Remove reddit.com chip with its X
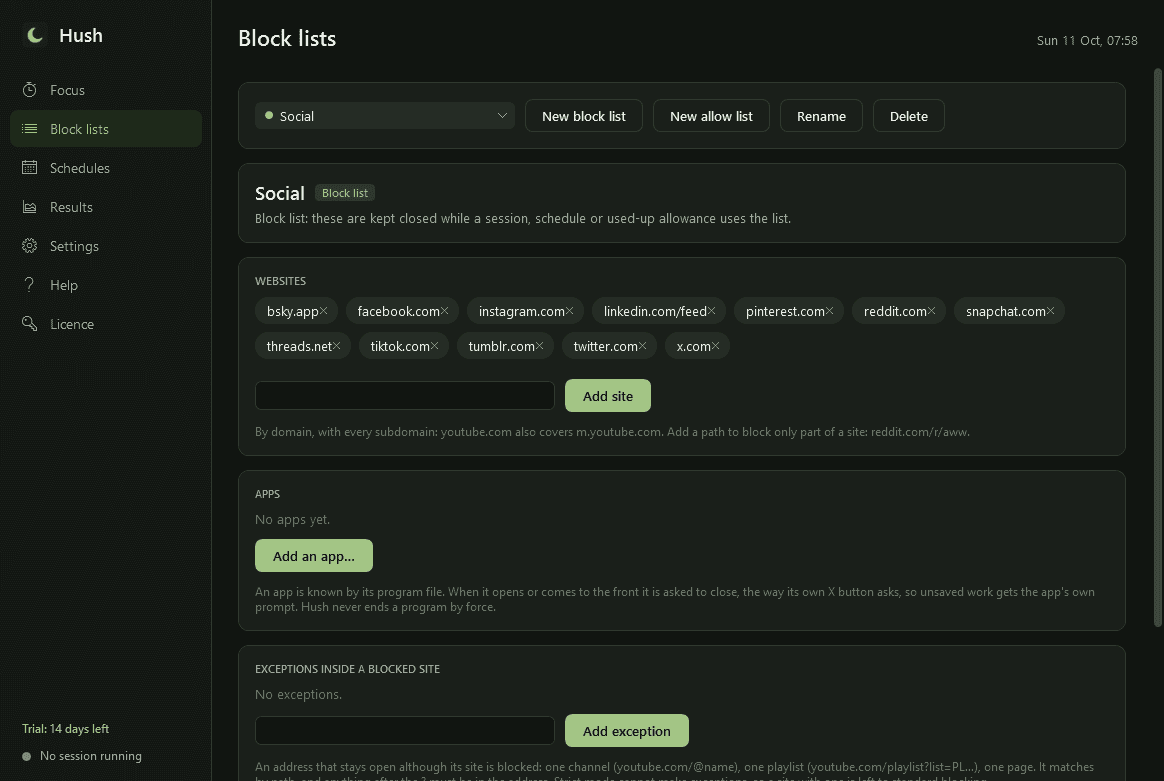The width and height of the screenshot is (1164, 781). (932, 311)
